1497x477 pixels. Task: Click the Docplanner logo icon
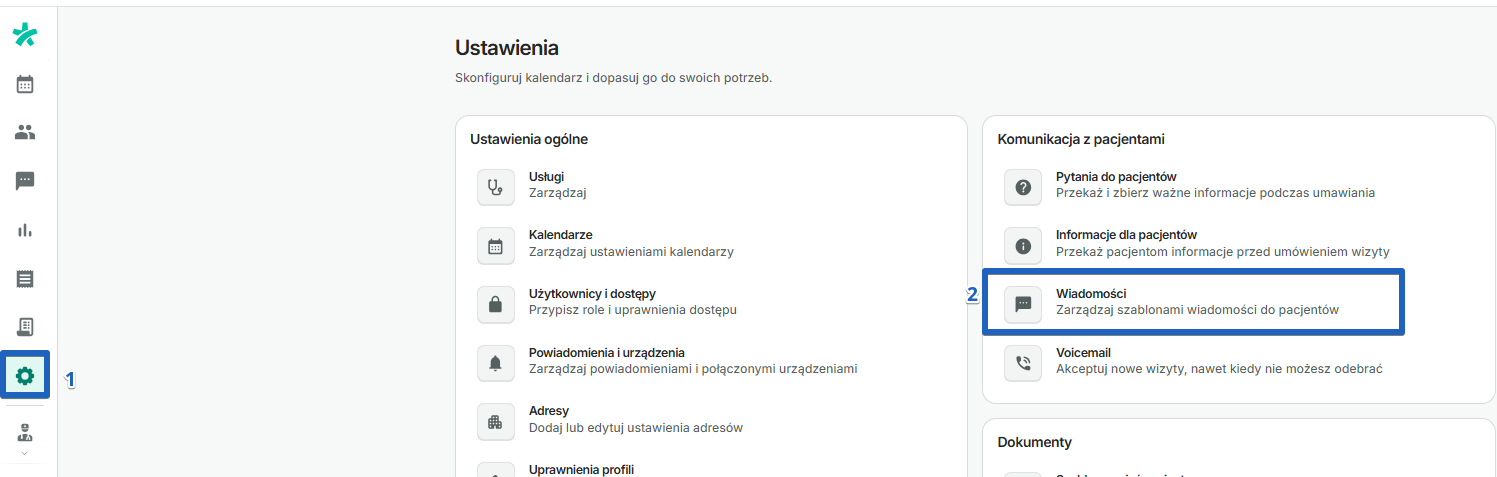click(25, 36)
